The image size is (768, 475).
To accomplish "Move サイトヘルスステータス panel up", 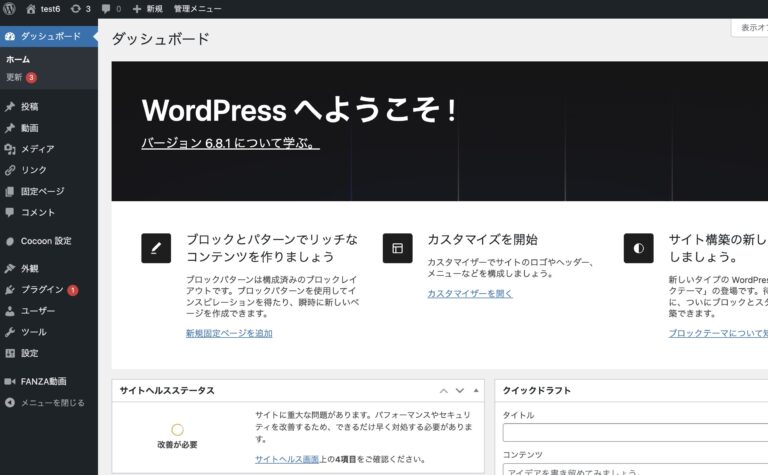I will pyautogui.click(x=443, y=391).
